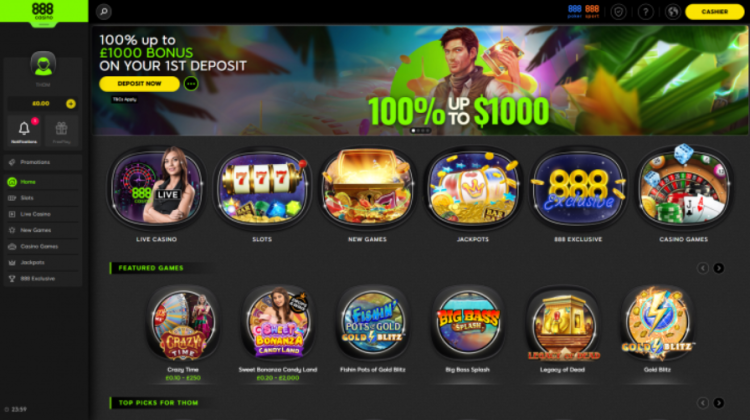Open the Notifications bell
750x420 pixels.
pos(24,130)
